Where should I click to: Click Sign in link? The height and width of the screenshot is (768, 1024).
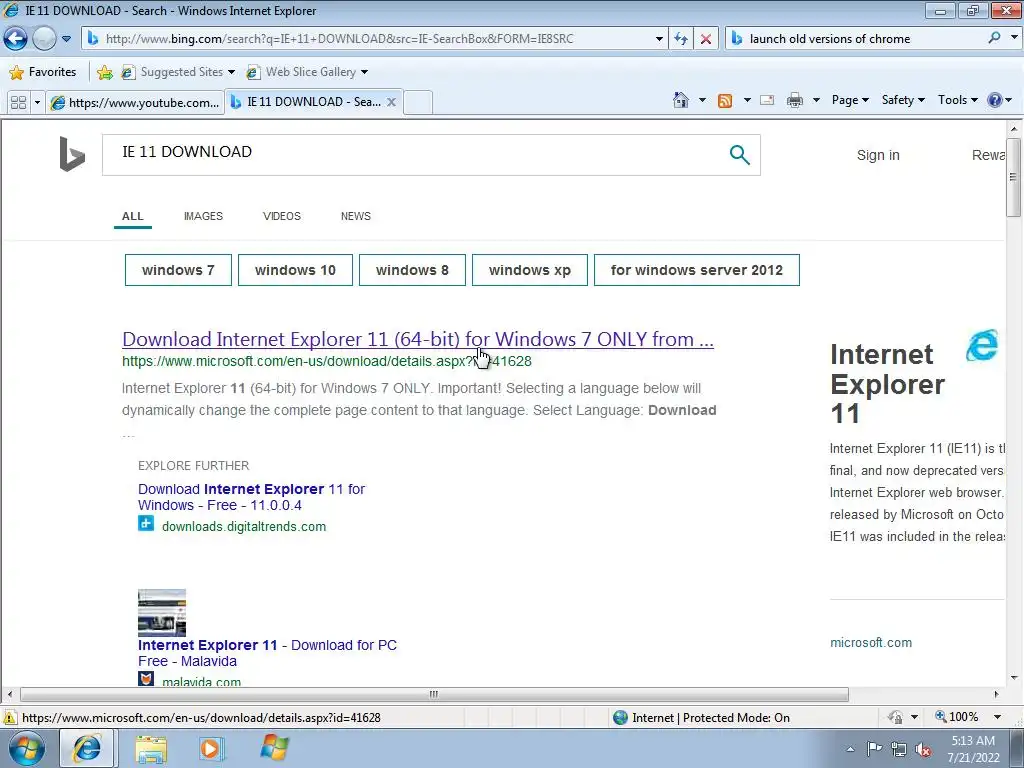click(878, 155)
